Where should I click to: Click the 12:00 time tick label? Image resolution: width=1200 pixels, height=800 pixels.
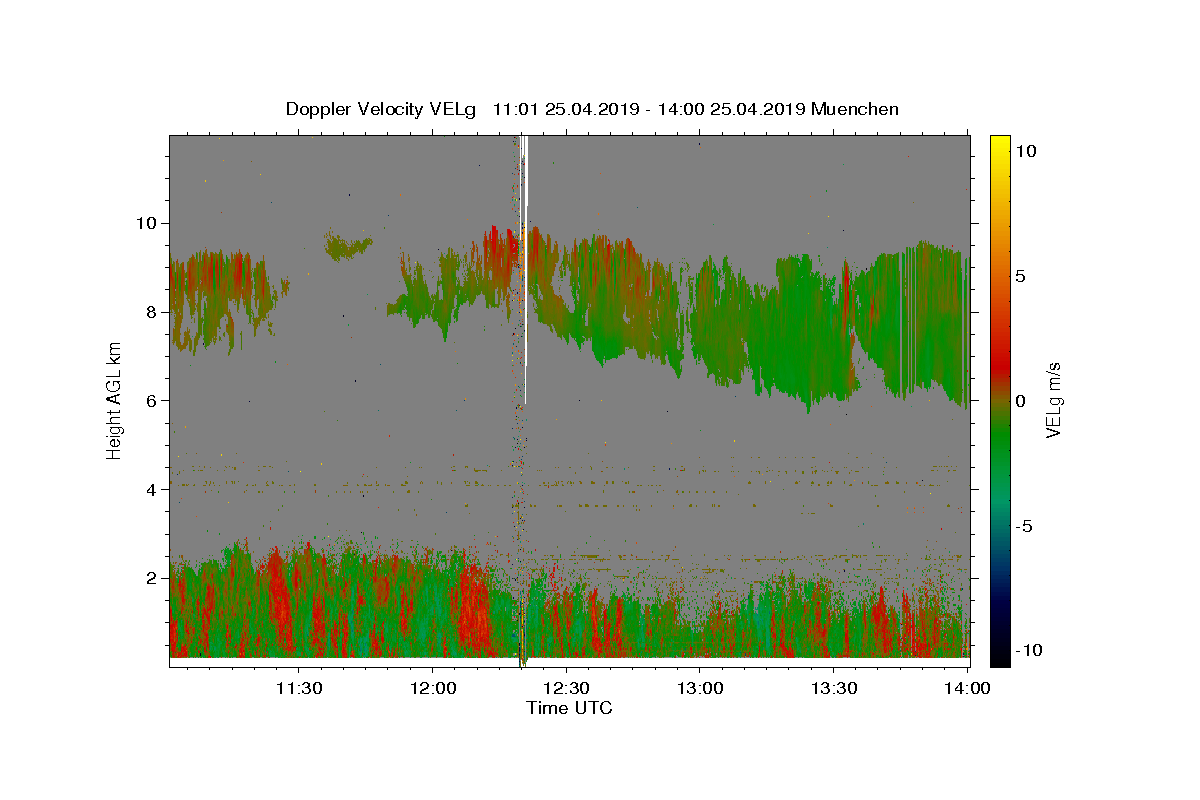pyautogui.click(x=432, y=688)
